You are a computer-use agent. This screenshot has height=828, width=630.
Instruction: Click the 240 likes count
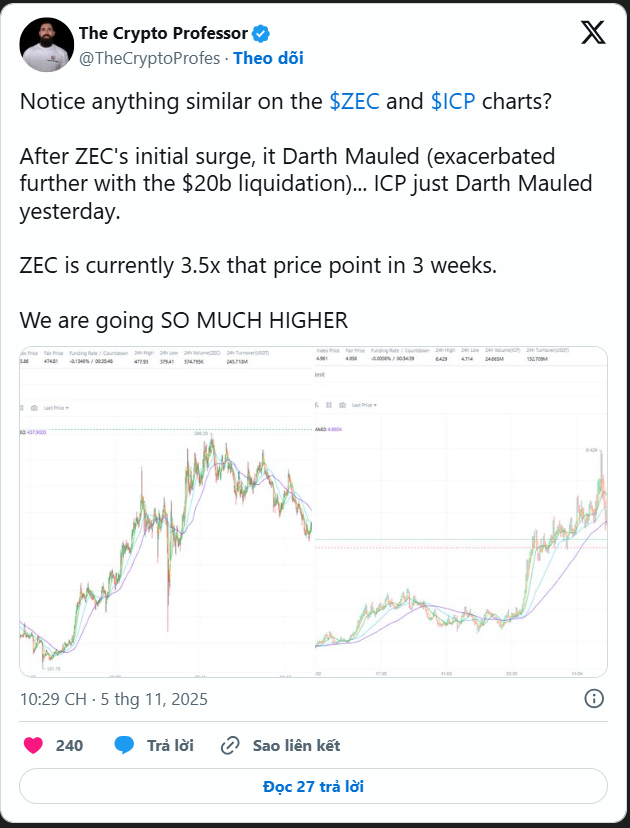tap(70, 745)
